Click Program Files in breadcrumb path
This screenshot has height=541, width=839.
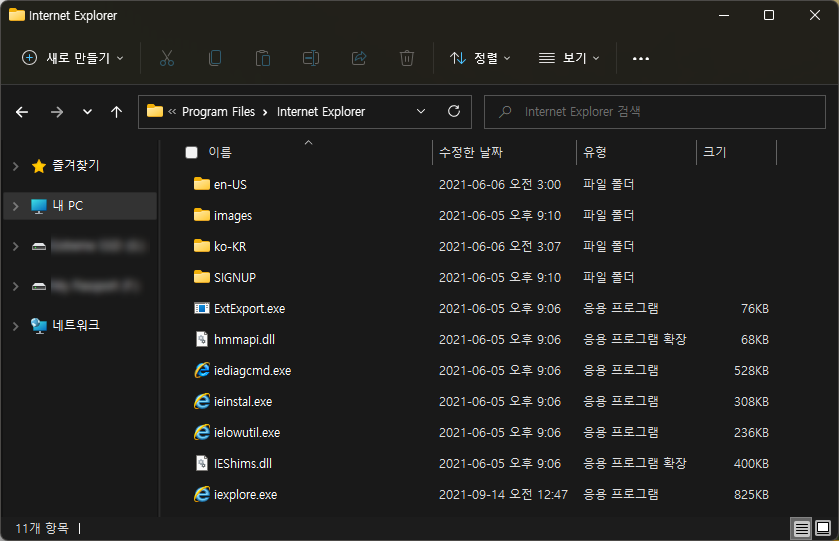(218, 111)
